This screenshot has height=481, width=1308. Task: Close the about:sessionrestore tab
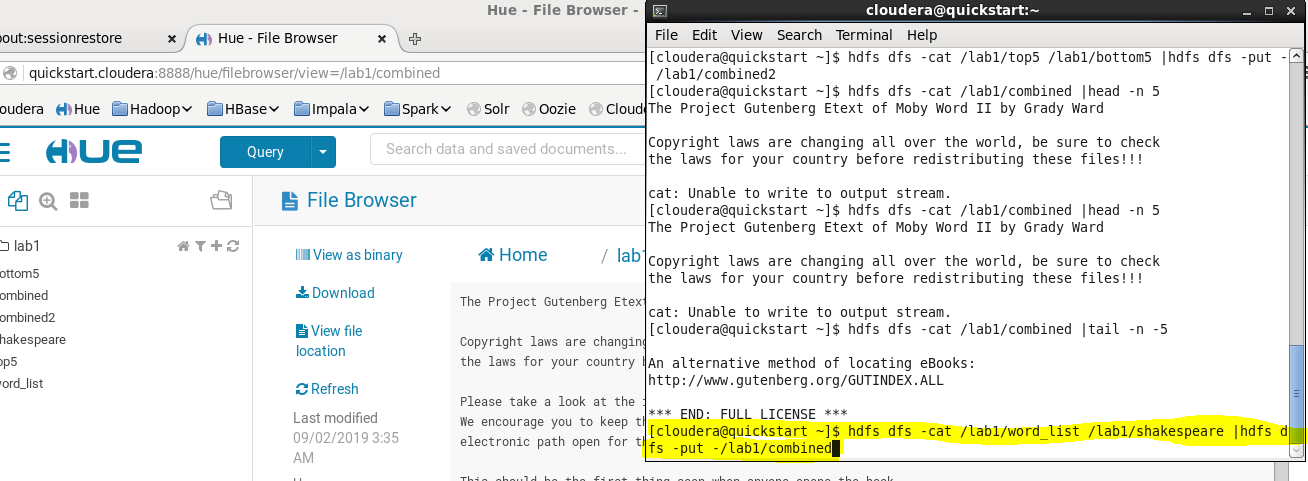coord(172,39)
